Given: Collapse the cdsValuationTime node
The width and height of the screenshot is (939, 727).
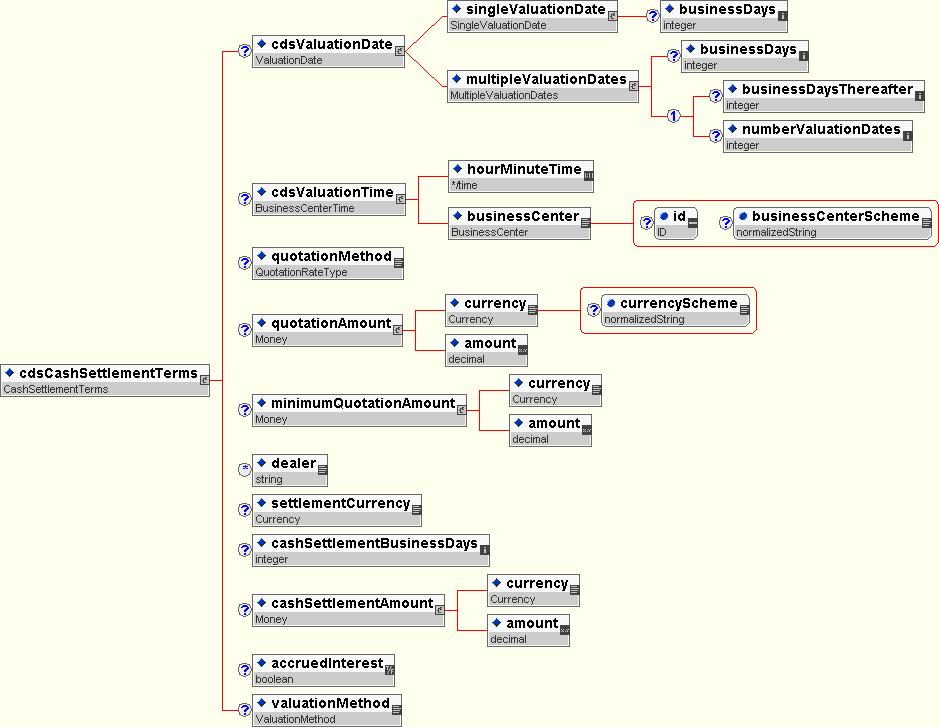Looking at the screenshot, I should click(x=400, y=199).
